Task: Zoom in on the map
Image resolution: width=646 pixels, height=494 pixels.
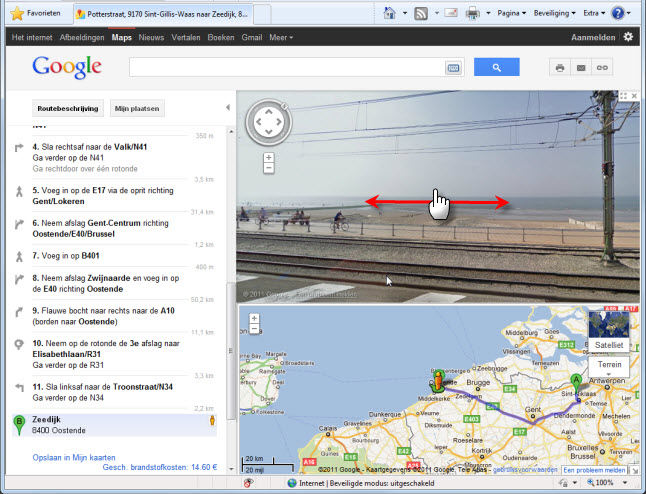Action: [x=254, y=318]
